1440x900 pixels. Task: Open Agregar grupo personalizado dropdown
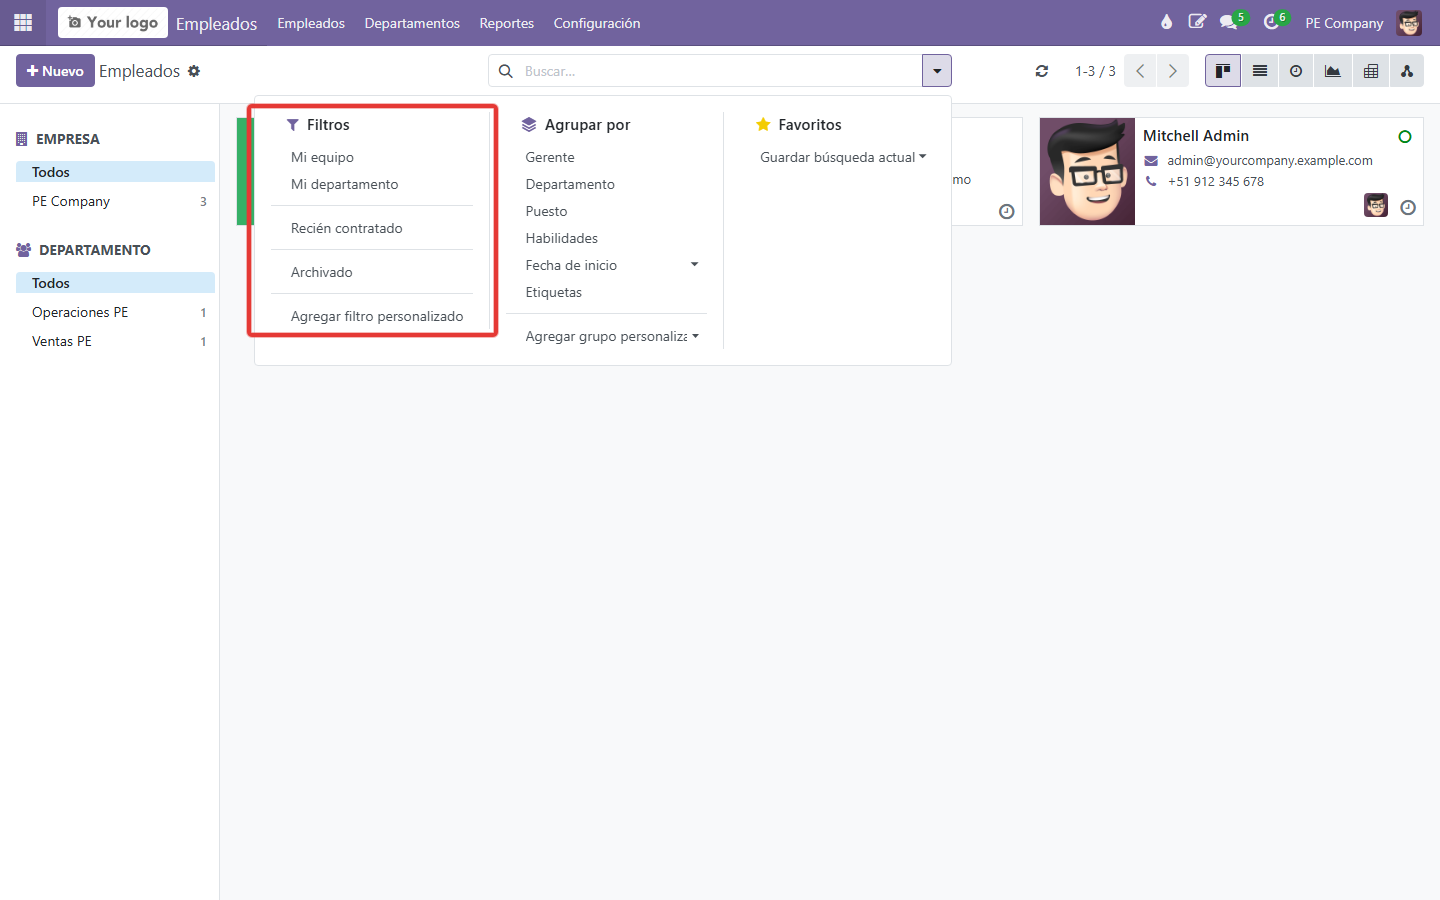coord(612,336)
